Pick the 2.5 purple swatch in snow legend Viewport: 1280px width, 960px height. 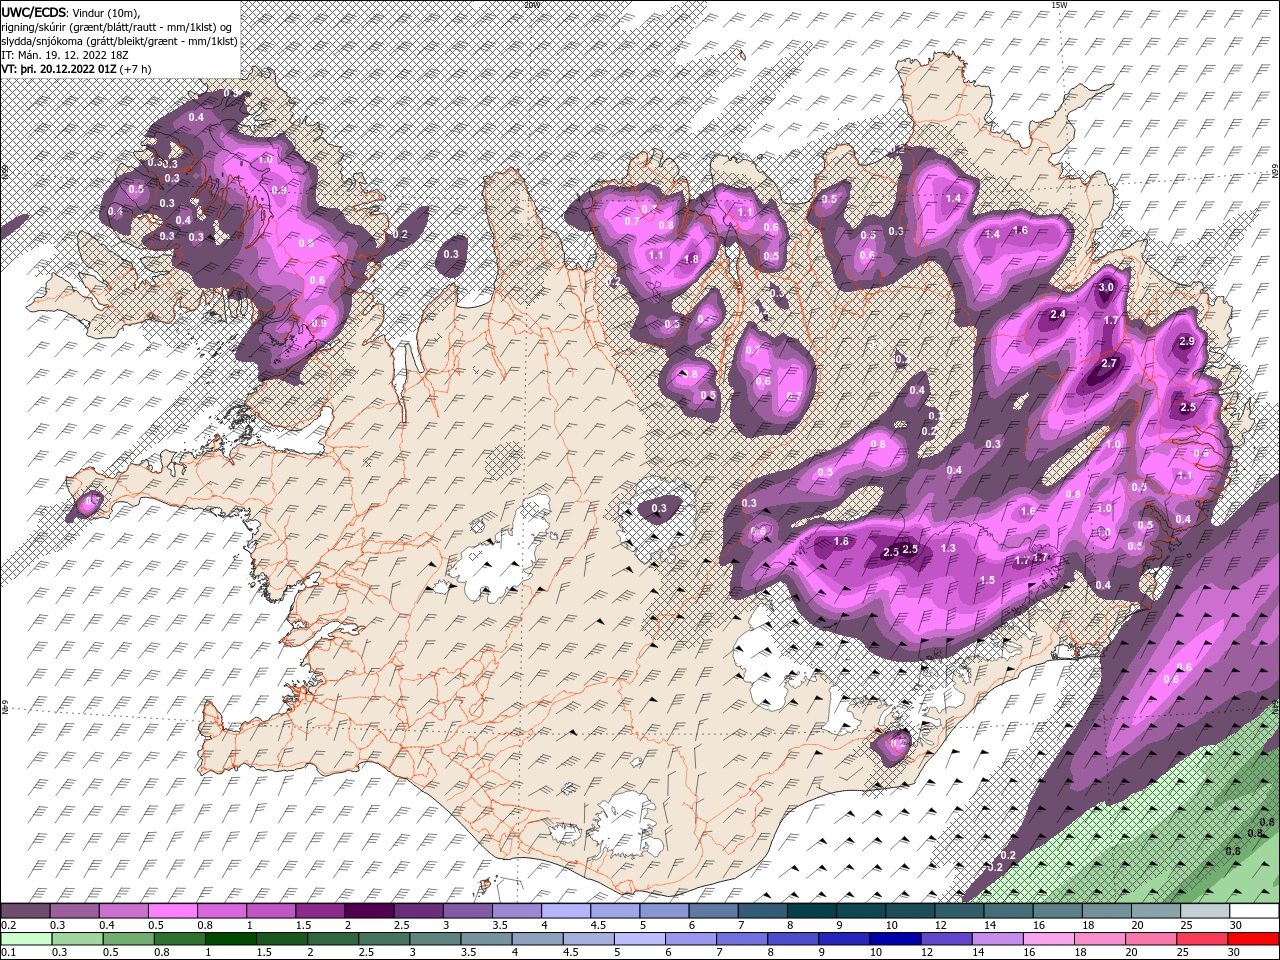[x=418, y=911]
